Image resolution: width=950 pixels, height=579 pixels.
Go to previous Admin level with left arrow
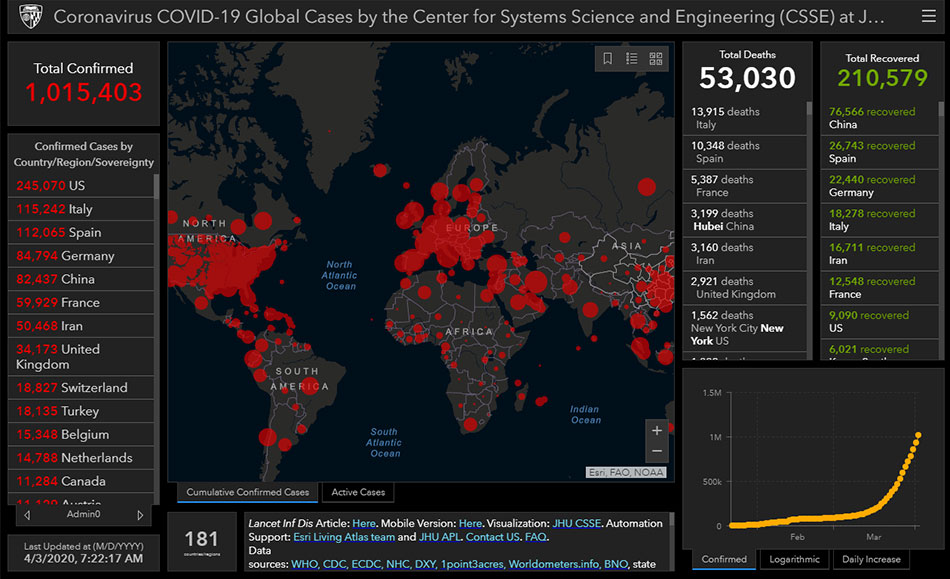[x=27, y=515]
